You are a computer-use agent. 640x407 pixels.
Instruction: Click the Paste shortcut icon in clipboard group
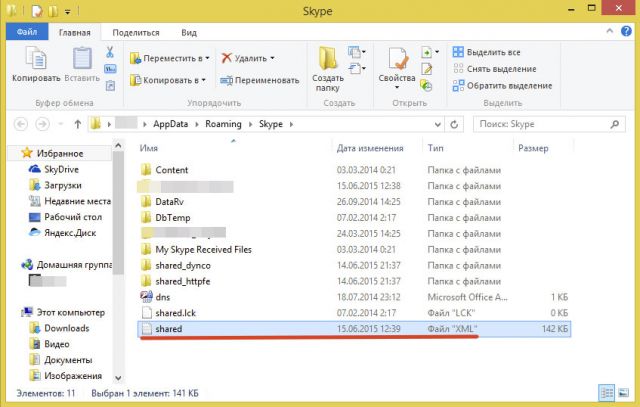(x=110, y=85)
